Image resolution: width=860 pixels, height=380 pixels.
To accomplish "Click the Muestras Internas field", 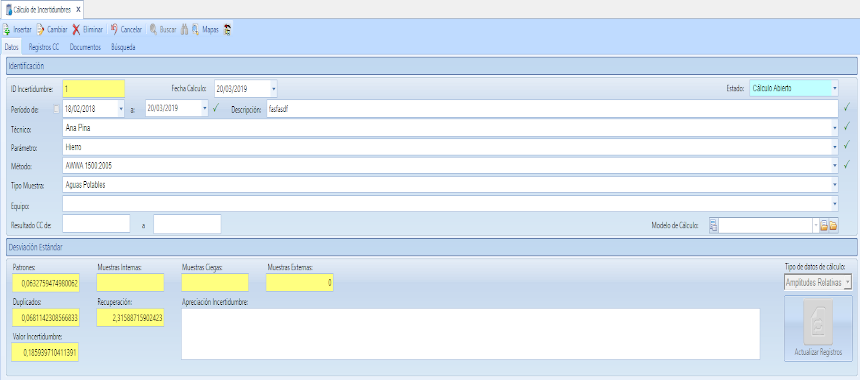I will click(x=130, y=283).
